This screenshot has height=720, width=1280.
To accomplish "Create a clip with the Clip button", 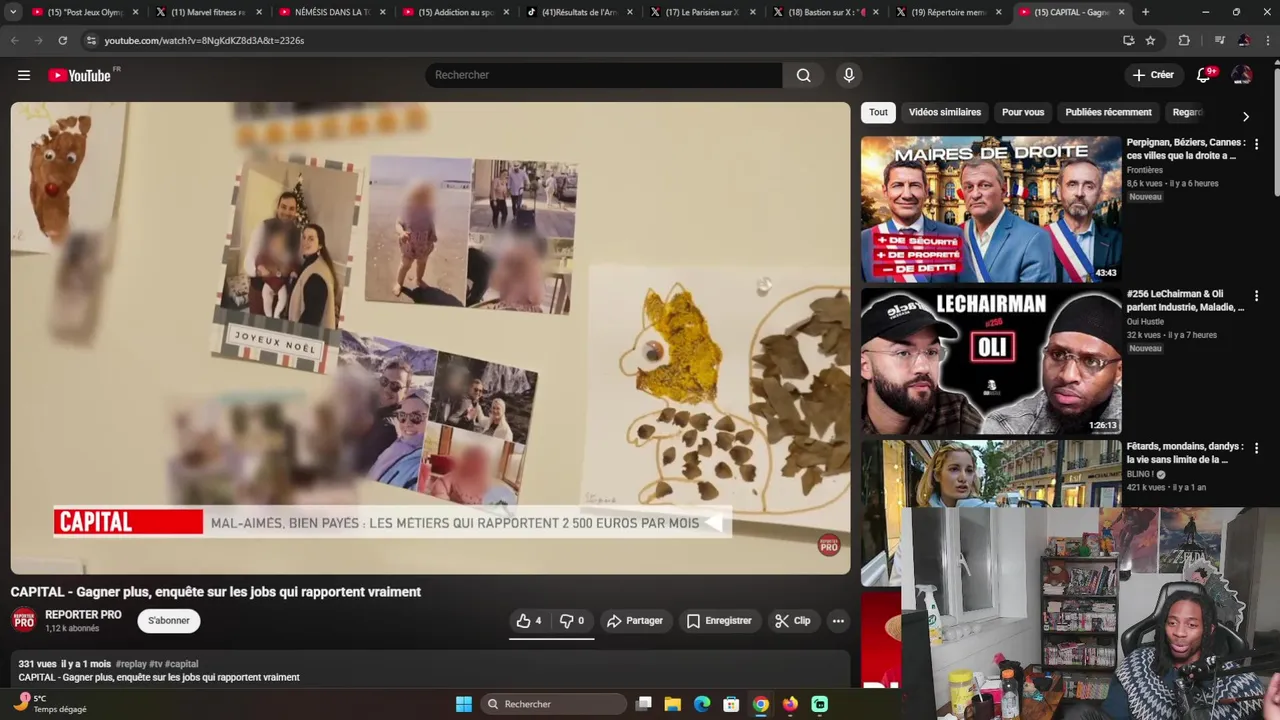I will click(793, 621).
